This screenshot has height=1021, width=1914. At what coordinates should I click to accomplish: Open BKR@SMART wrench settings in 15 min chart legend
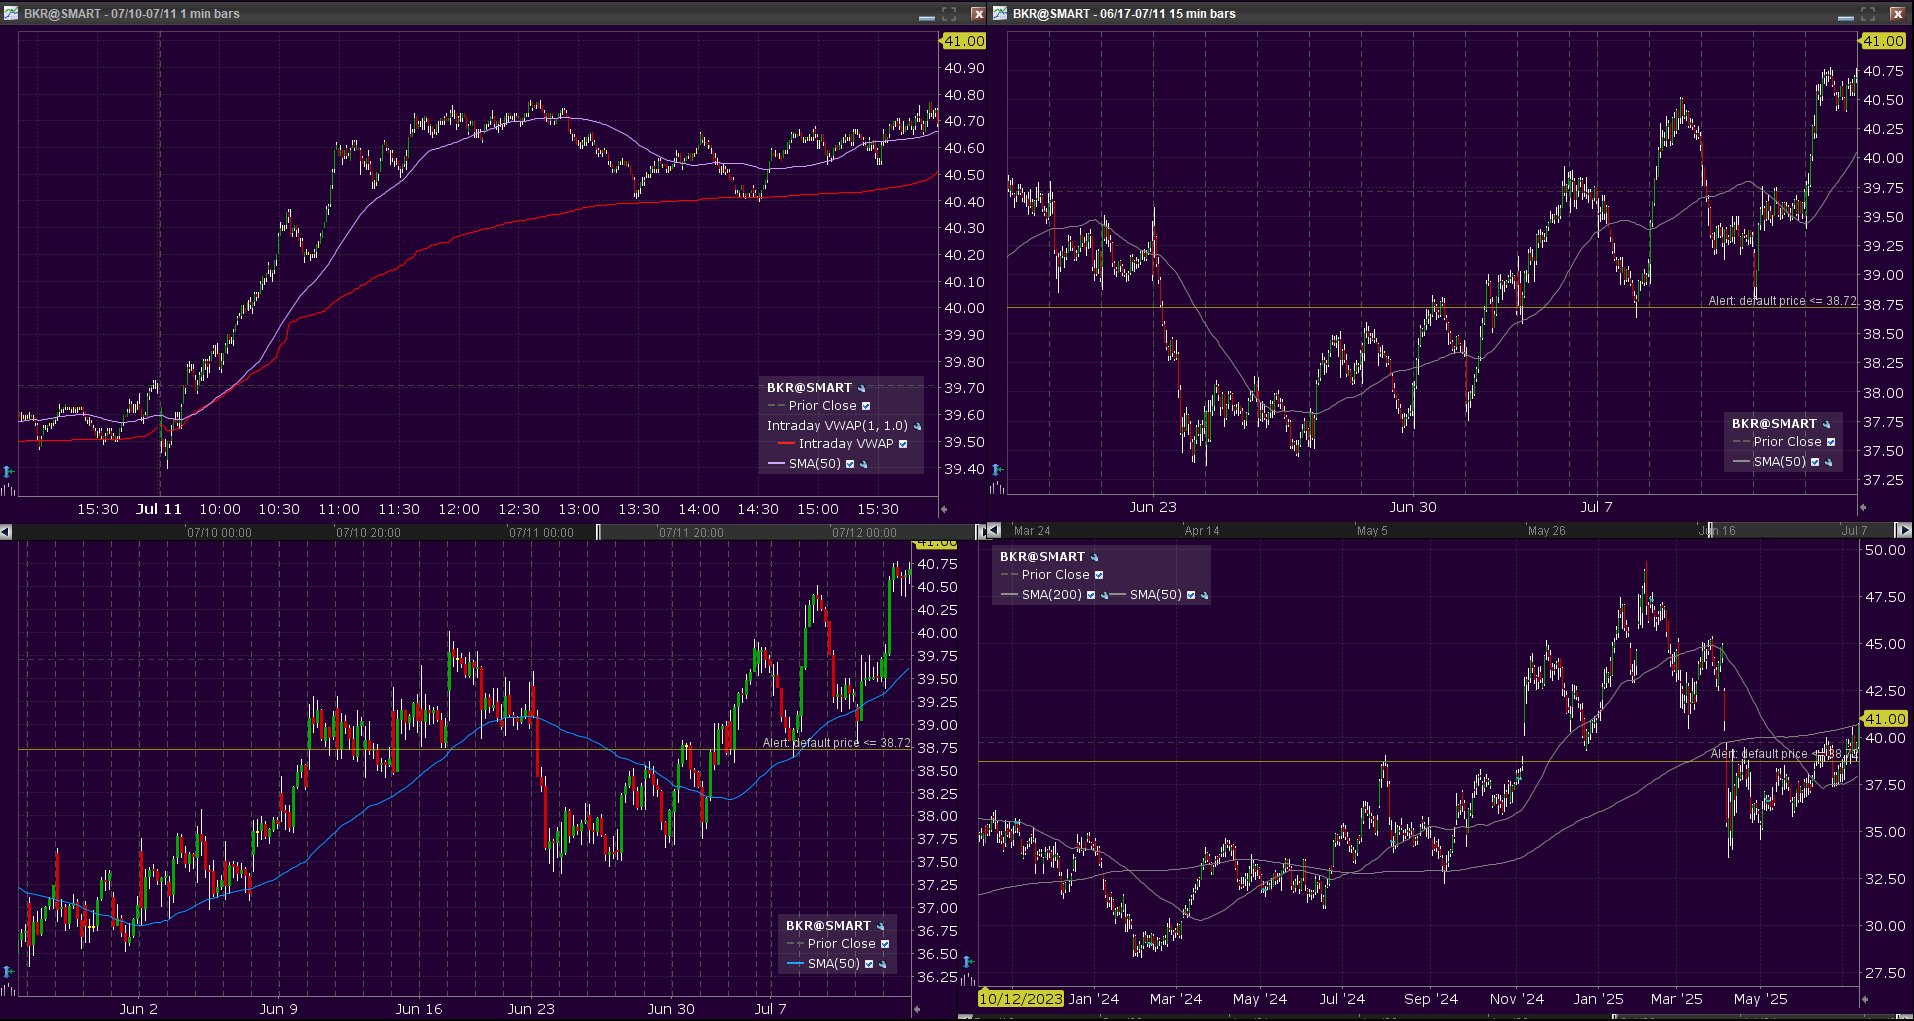click(1826, 424)
